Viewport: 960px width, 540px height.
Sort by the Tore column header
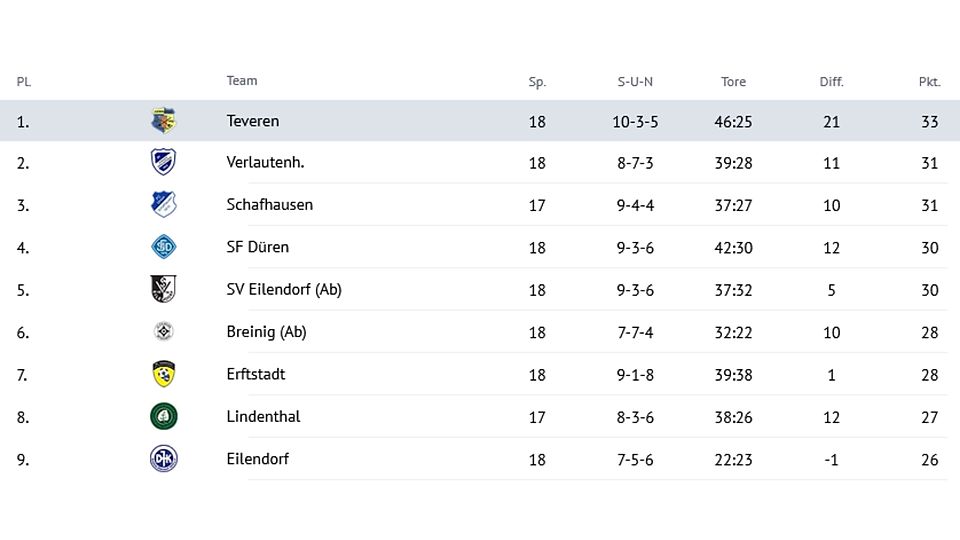(x=733, y=81)
